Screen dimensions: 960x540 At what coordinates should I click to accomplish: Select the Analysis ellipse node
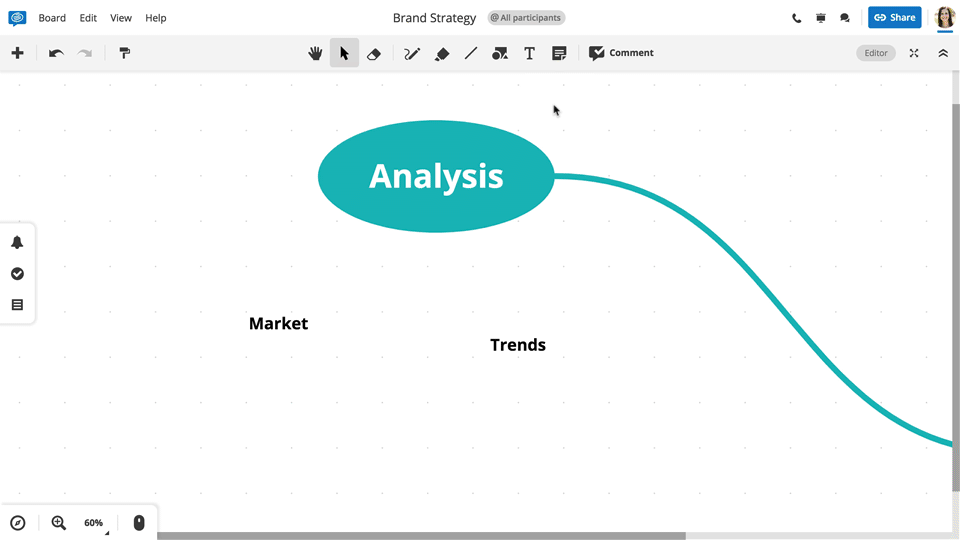pyautogui.click(x=436, y=176)
